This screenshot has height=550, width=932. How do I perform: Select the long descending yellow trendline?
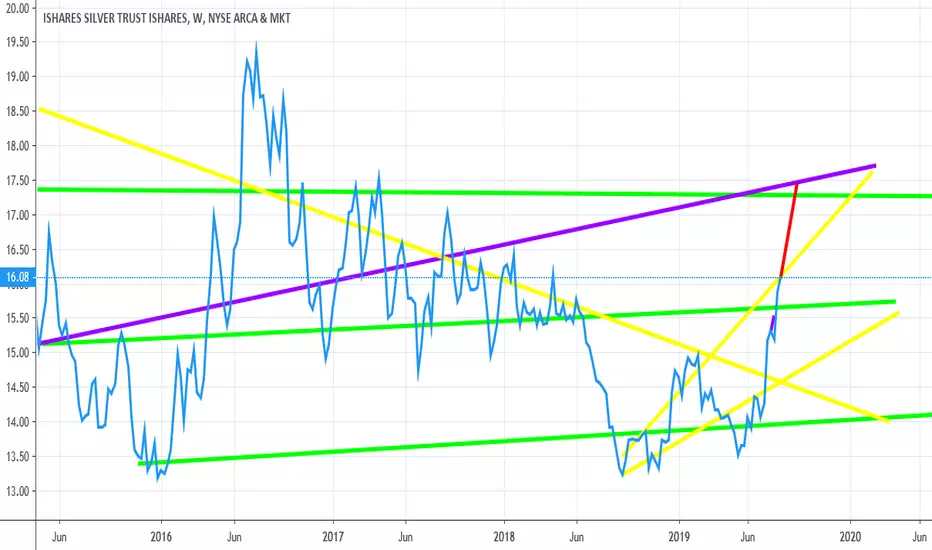[x=464, y=265]
